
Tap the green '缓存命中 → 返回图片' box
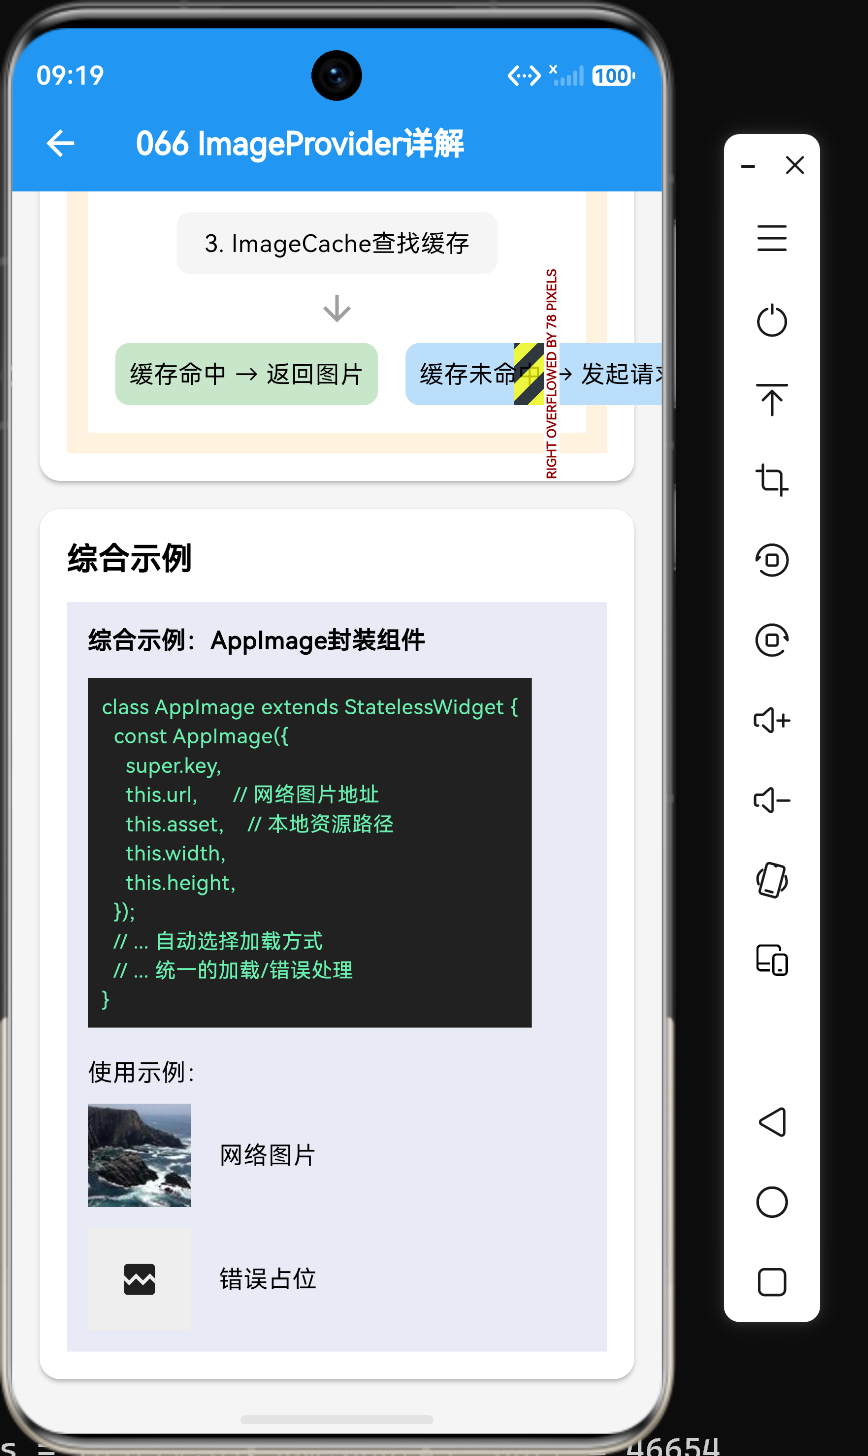pyautogui.click(x=246, y=374)
